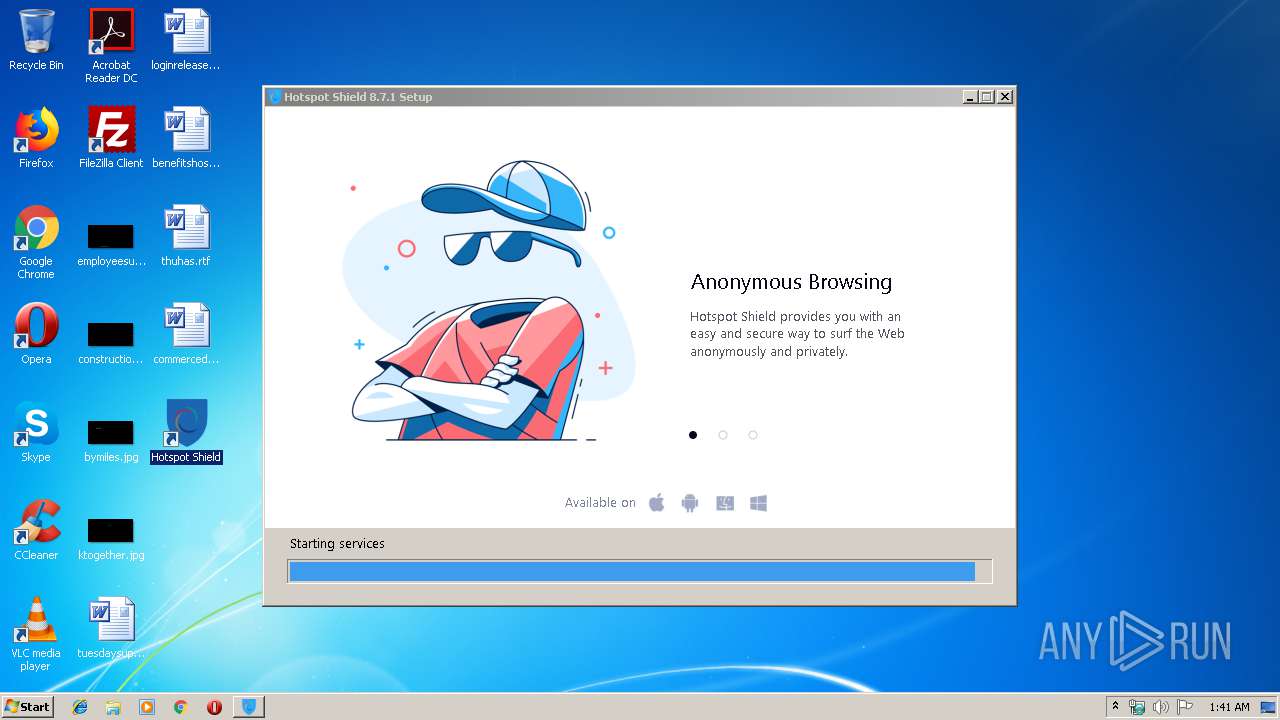Screen dimensions: 1280x720
Task: Maximize the Hotspot Shield Setup window
Action: click(x=986, y=97)
